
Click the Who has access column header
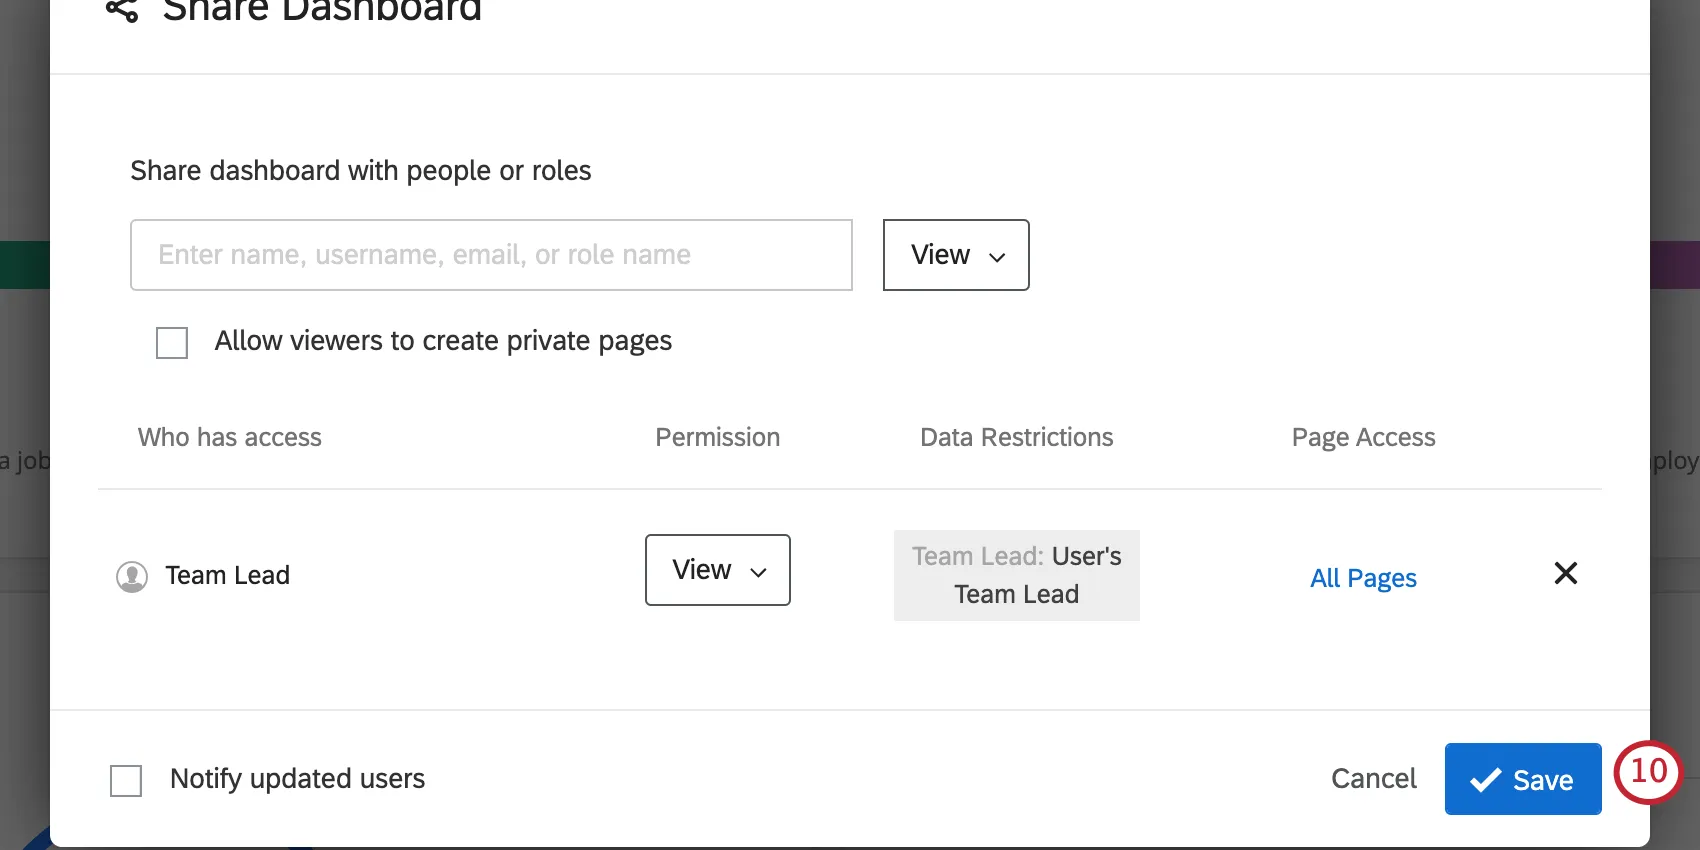(x=230, y=438)
